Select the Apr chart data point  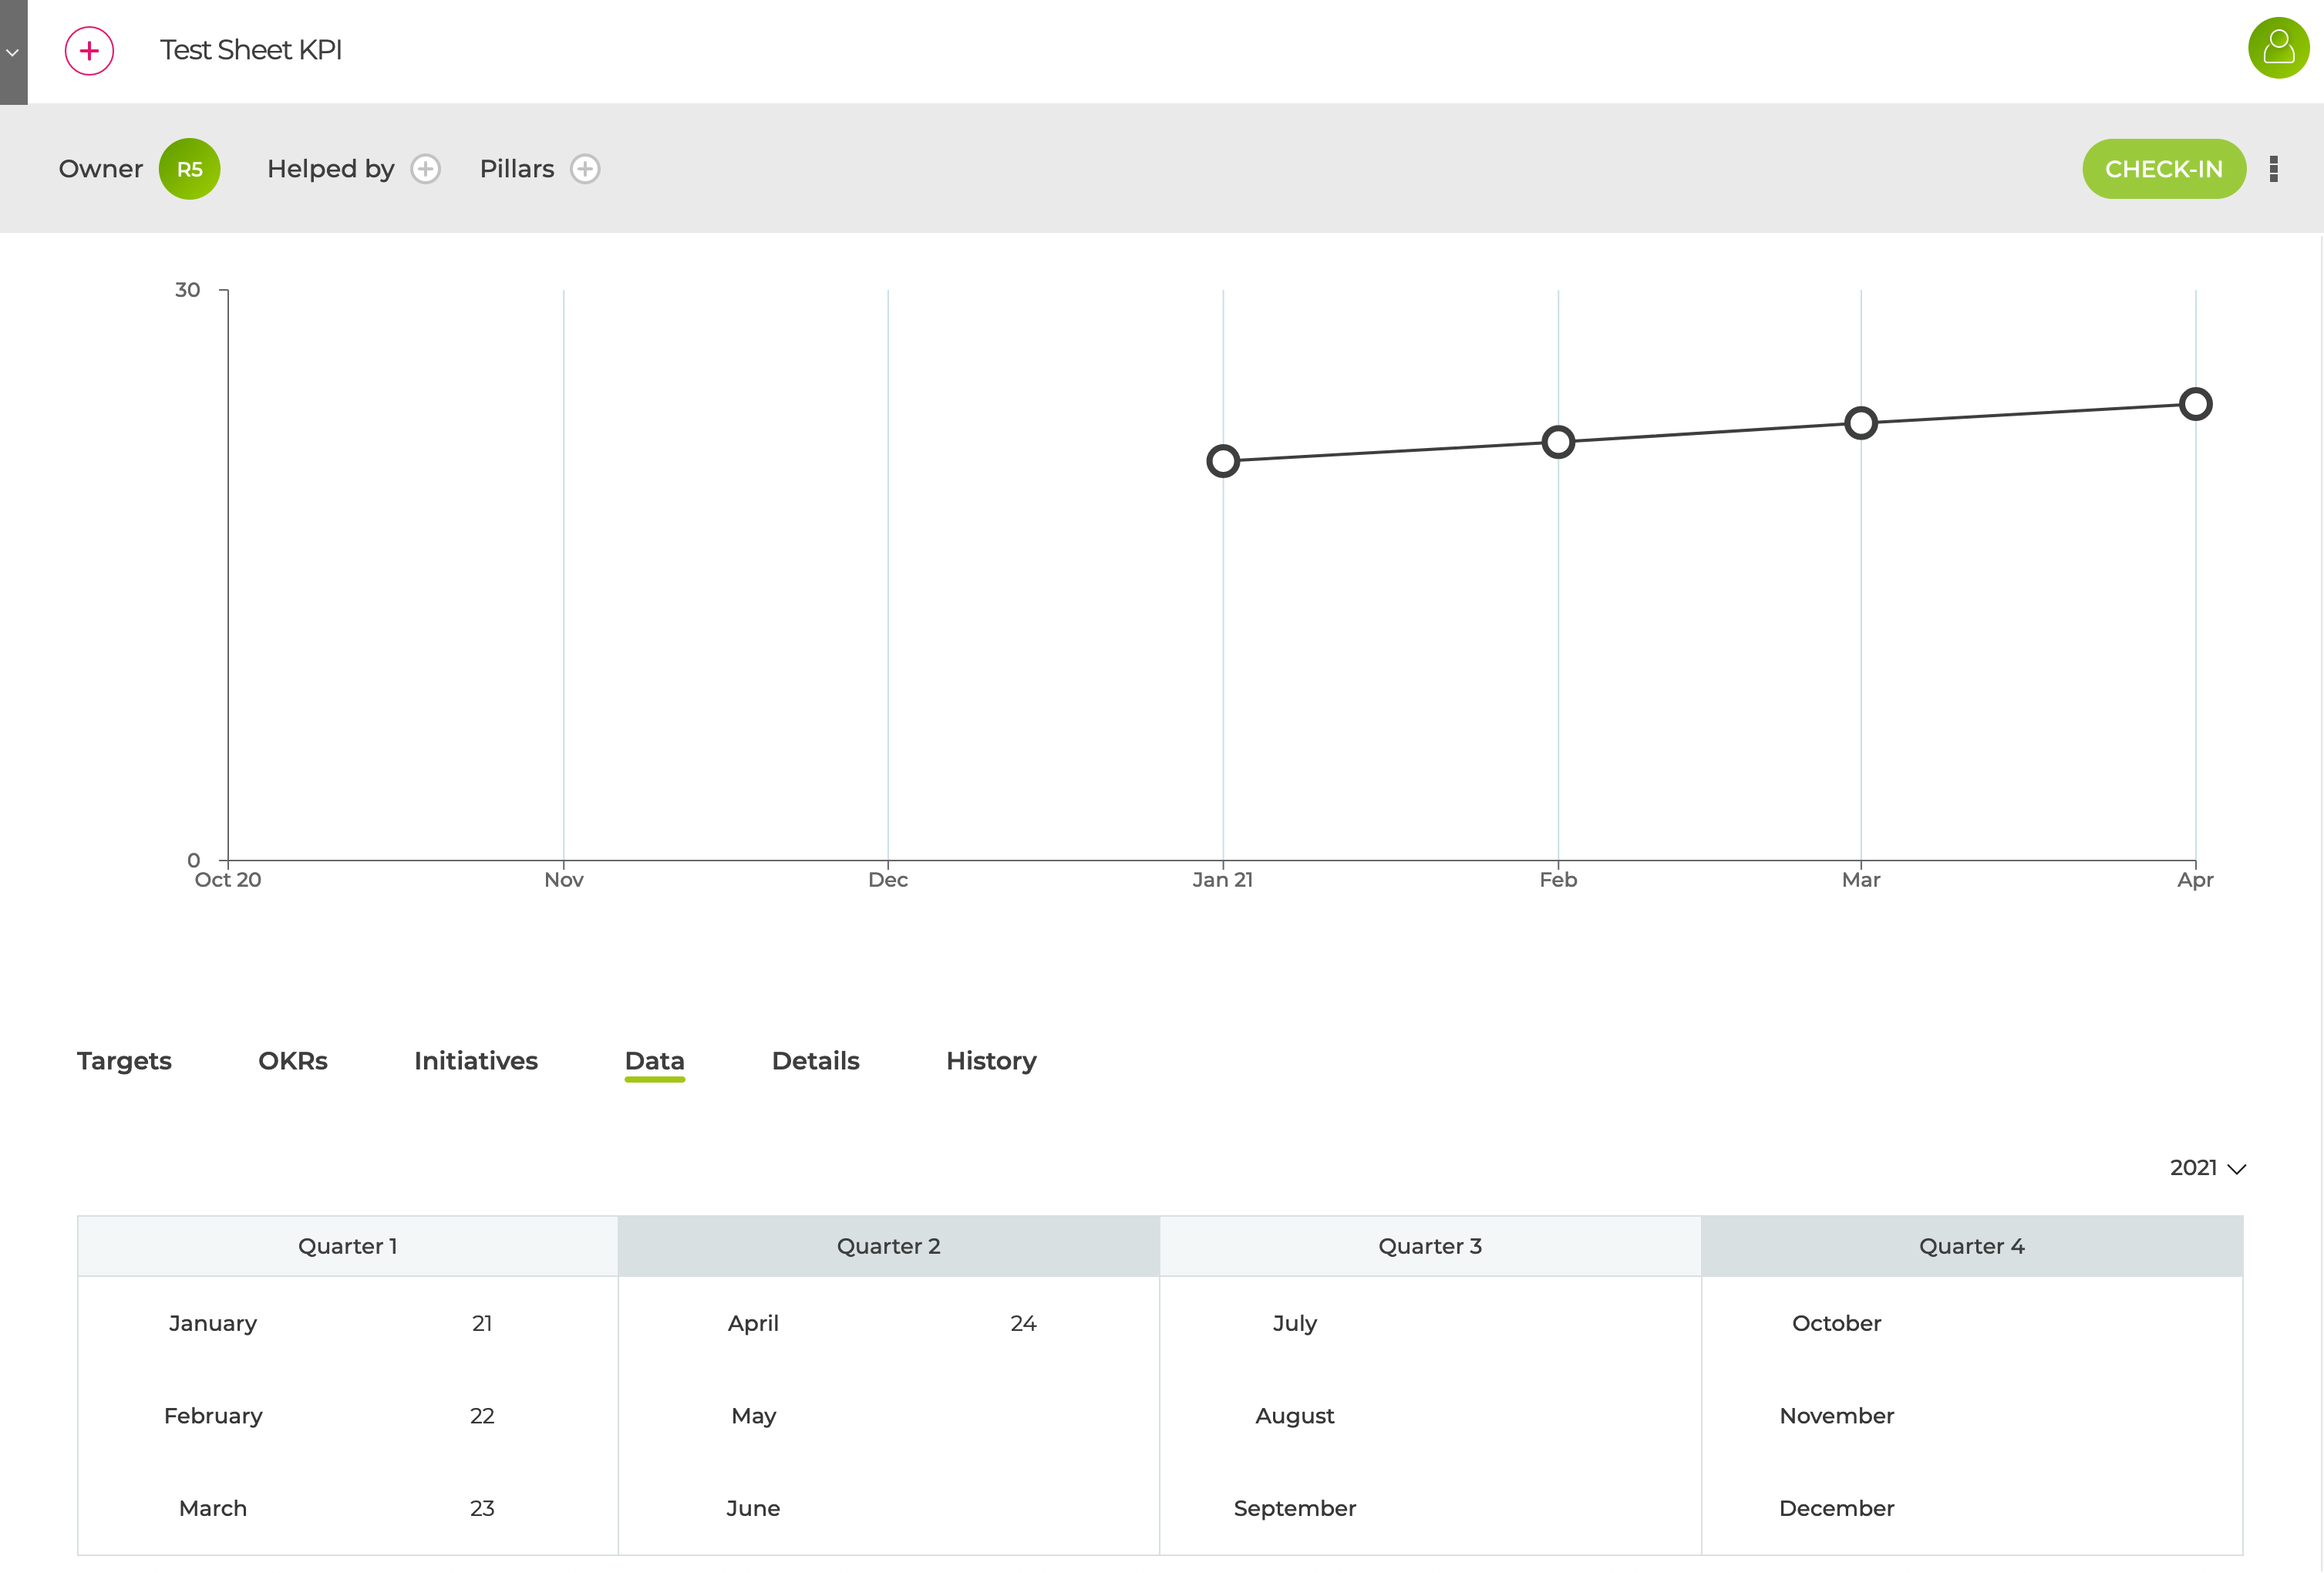2196,404
